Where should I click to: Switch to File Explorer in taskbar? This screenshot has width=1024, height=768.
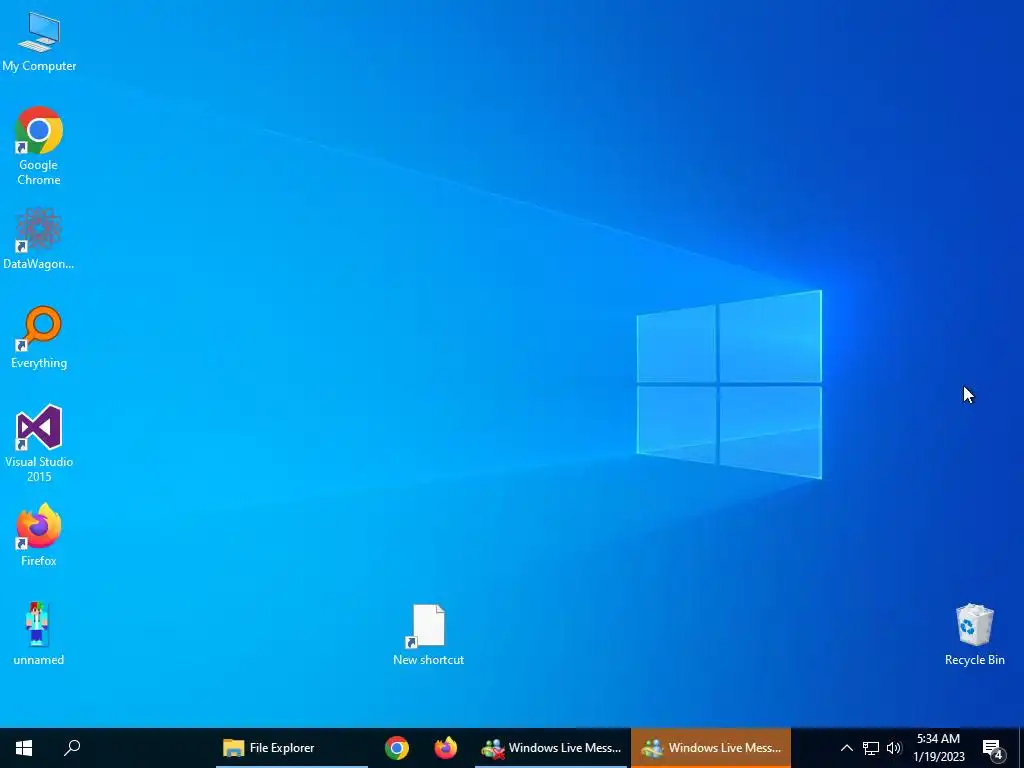click(x=291, y=748)
